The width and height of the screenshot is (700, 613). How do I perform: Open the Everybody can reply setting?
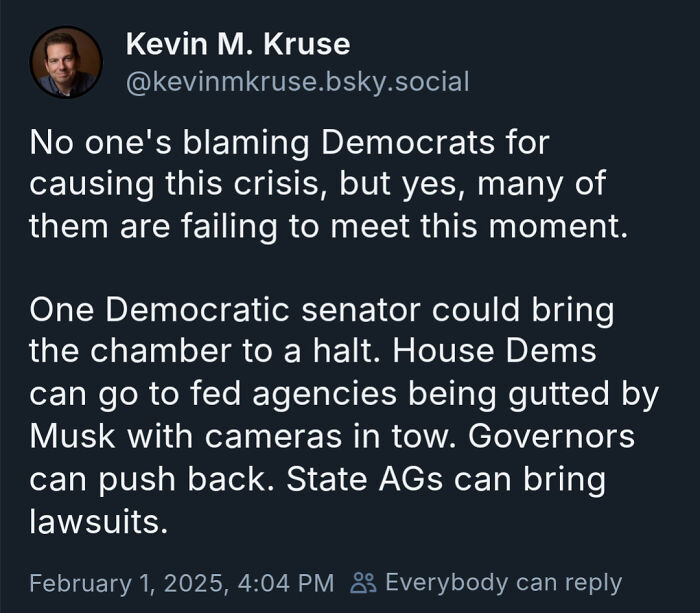click(503, 583)
